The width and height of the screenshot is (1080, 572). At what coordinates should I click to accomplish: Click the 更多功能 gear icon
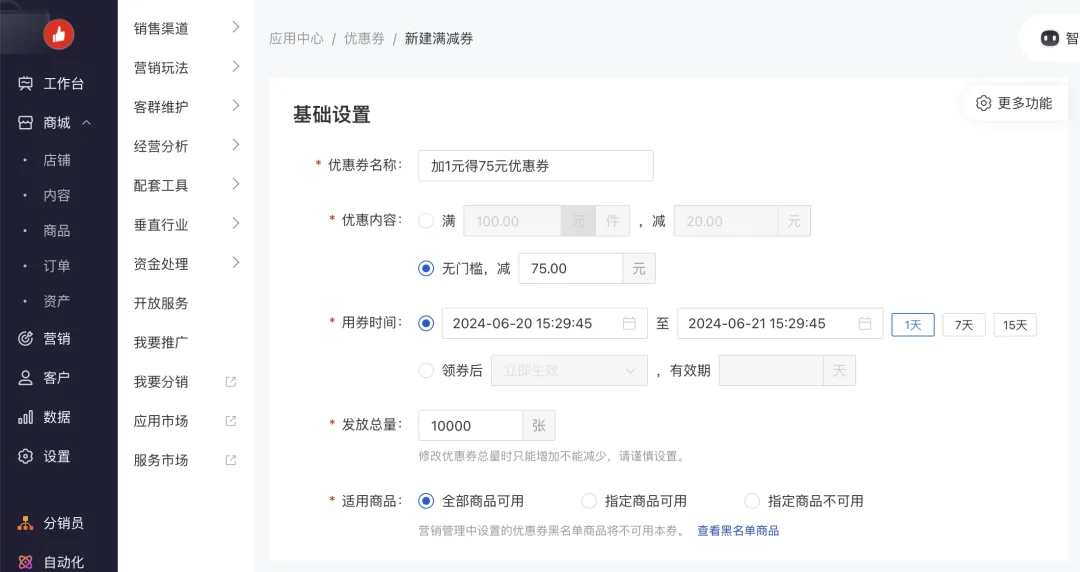(x=983, y=103)
